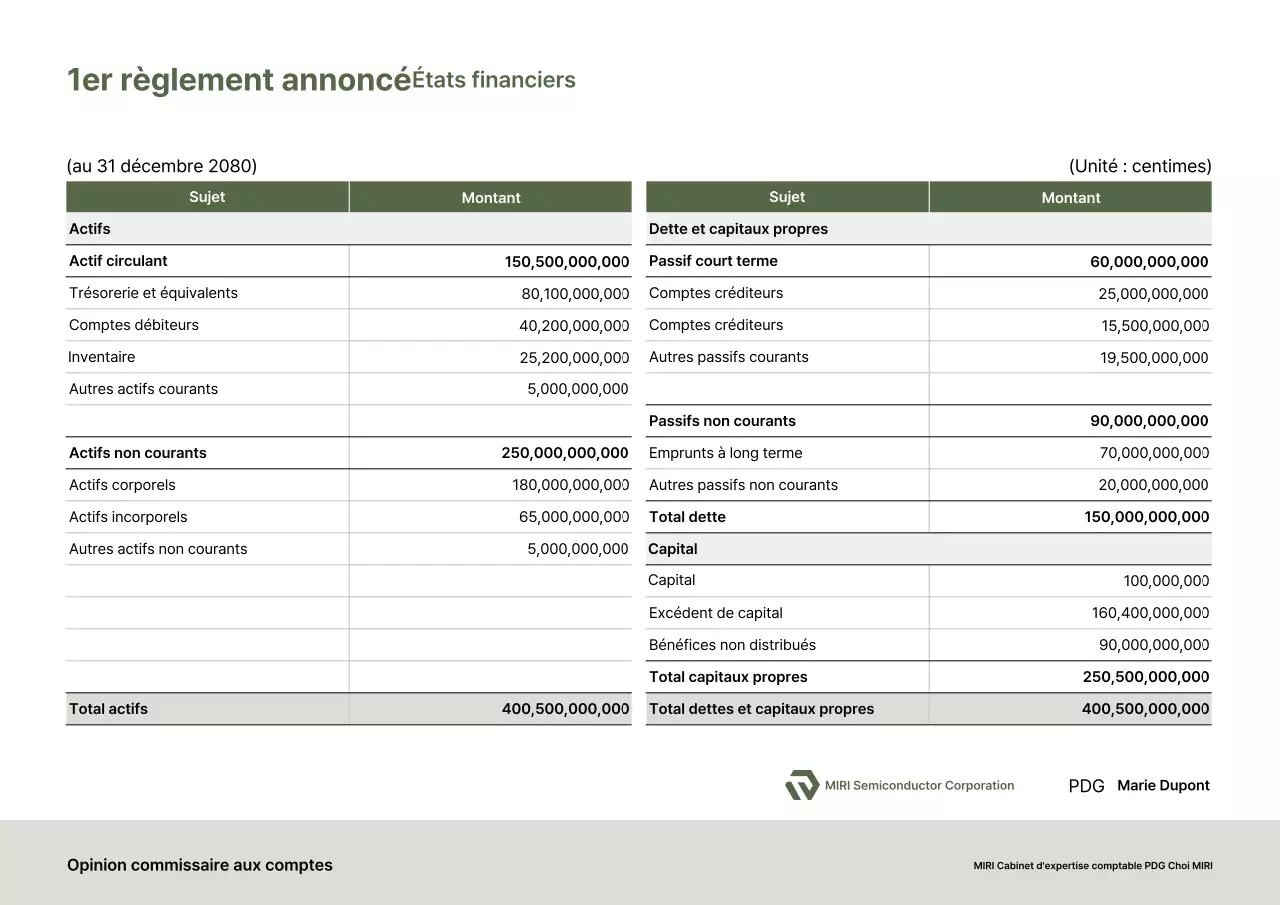This screenshot has height=905, width=1280.
Task: Click the left table's 'Montant' header
Action: click(491, 197)
